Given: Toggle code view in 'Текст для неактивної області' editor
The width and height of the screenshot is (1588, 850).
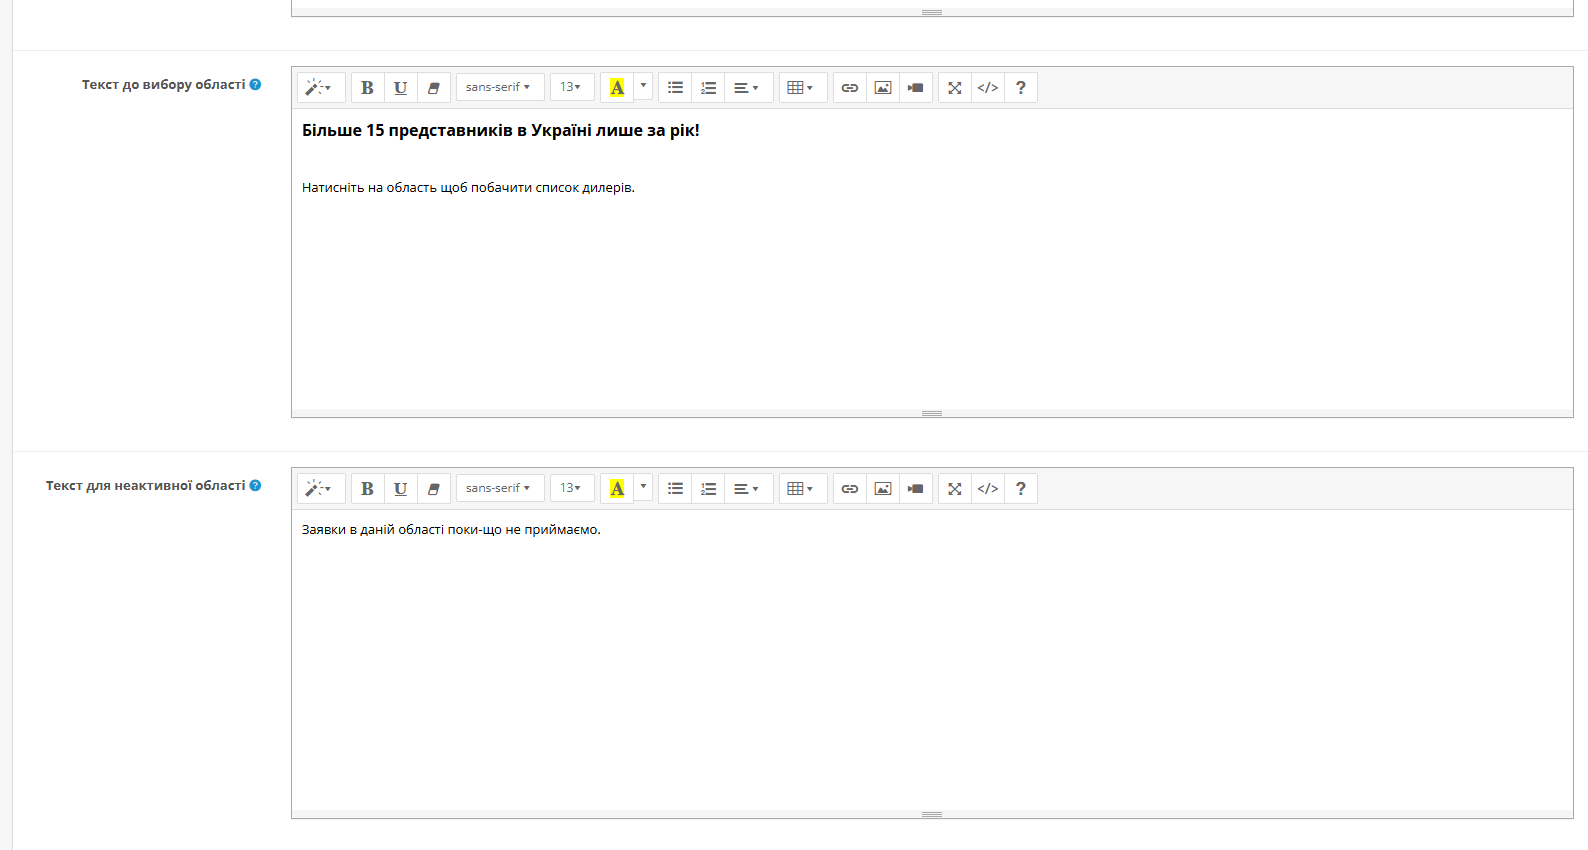Looking at the screenshot, I should tap(988, 489).
